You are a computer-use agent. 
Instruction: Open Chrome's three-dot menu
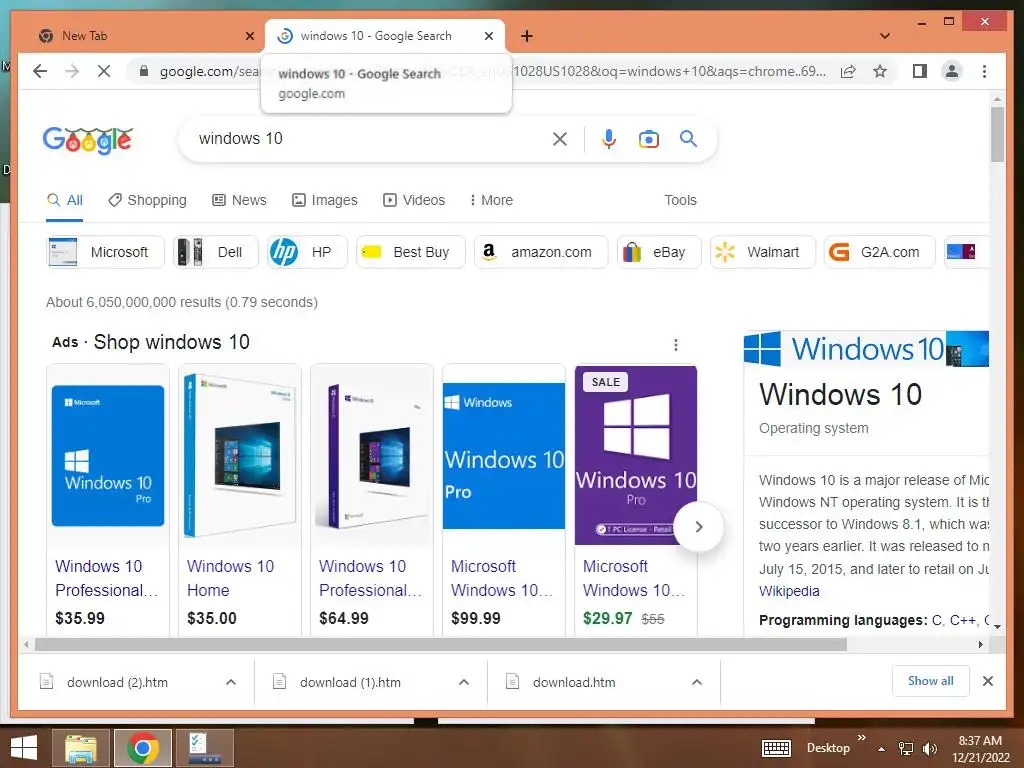click(x=984, y=71)
